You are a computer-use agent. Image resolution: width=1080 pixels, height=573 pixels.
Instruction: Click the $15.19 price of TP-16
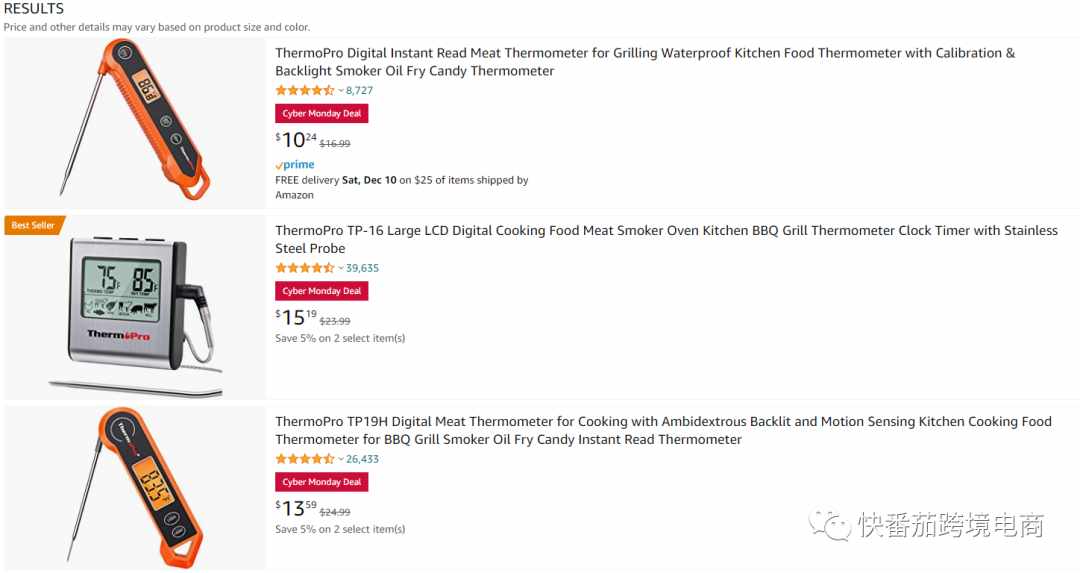296,317
